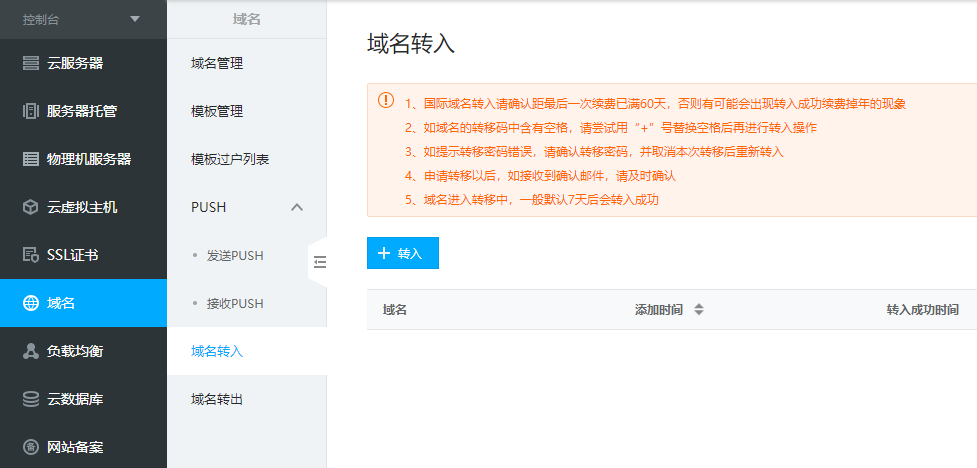
Task: Open the 控制台 dropdown menu
Action: tap(135, 19)
